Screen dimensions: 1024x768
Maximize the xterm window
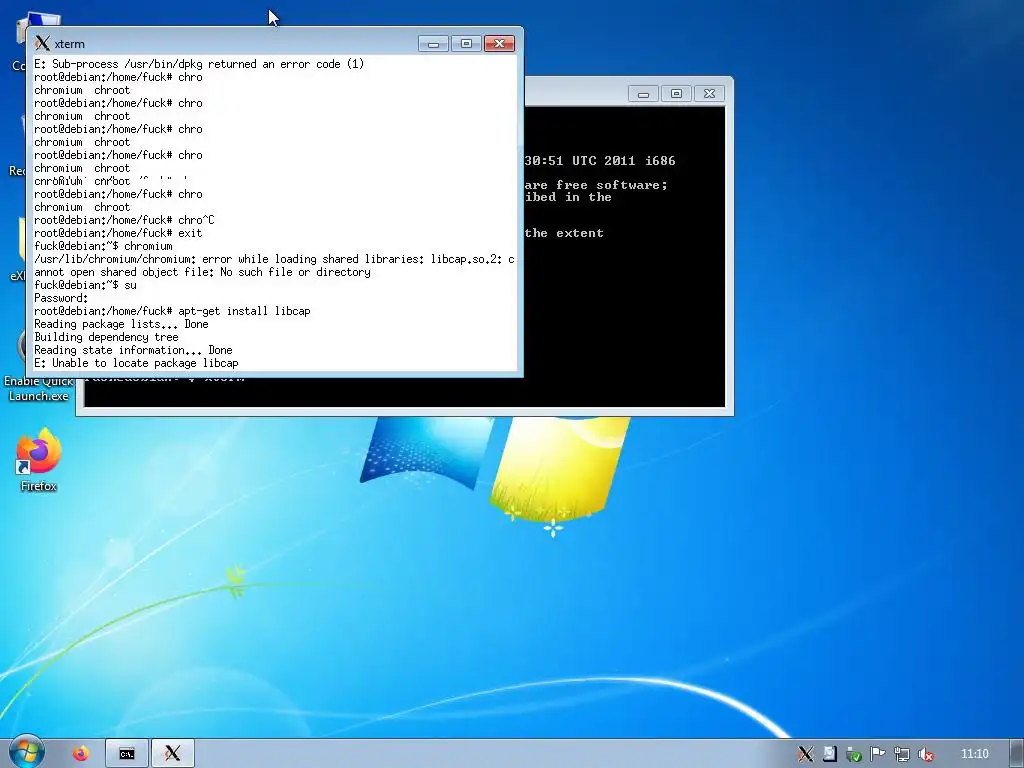tap(466, 43)
